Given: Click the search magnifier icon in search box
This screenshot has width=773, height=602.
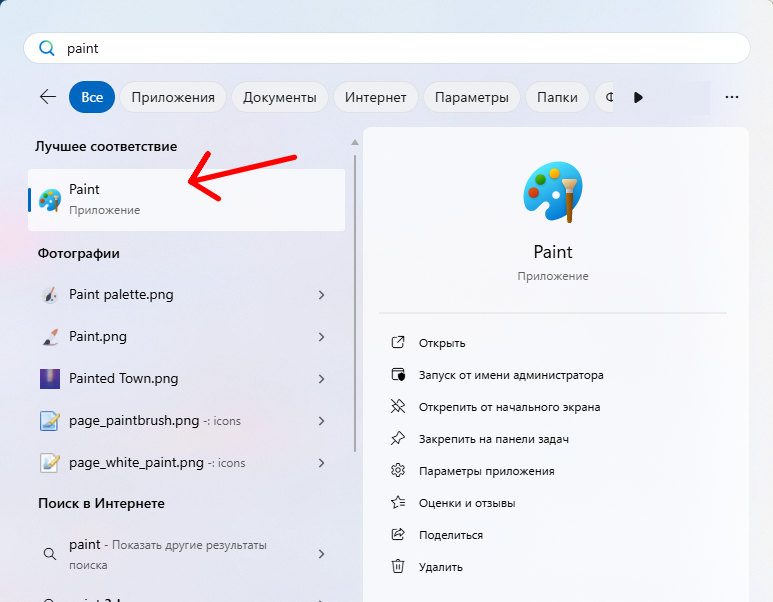Looking at the screenshot, I should [46, 48].
